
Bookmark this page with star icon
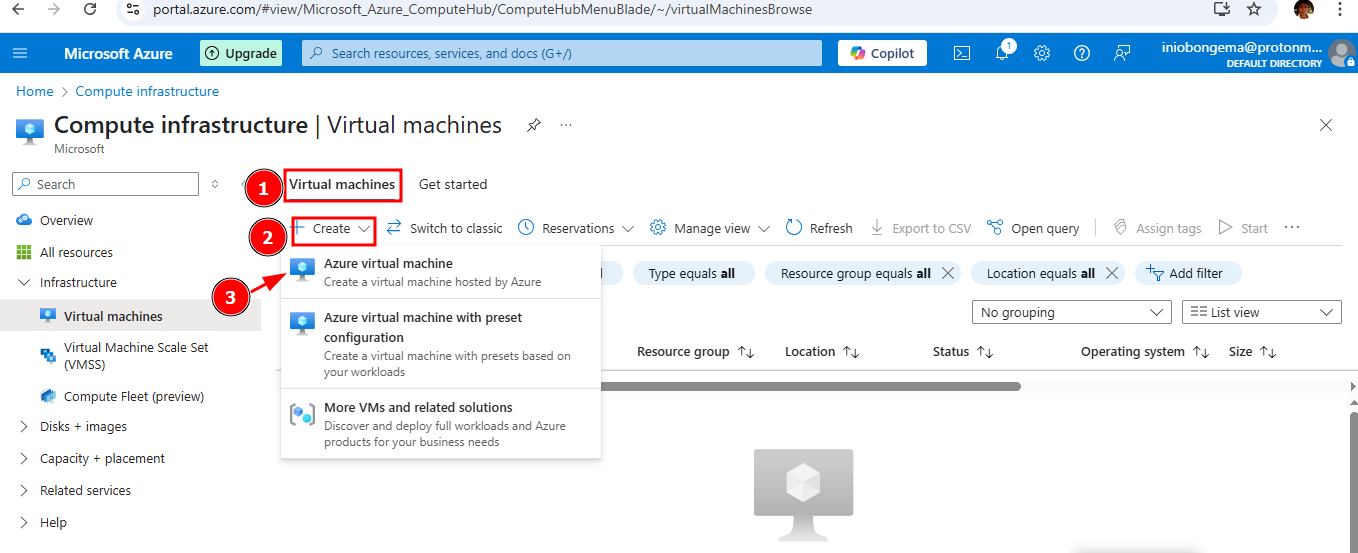pos(1254,9)
